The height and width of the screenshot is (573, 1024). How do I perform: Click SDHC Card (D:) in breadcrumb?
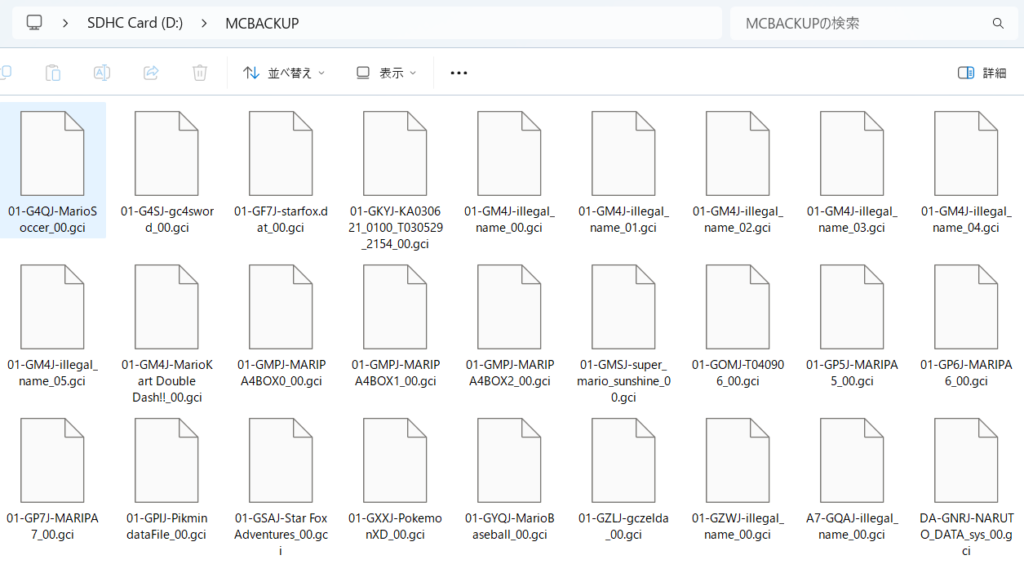click(134, 23)
